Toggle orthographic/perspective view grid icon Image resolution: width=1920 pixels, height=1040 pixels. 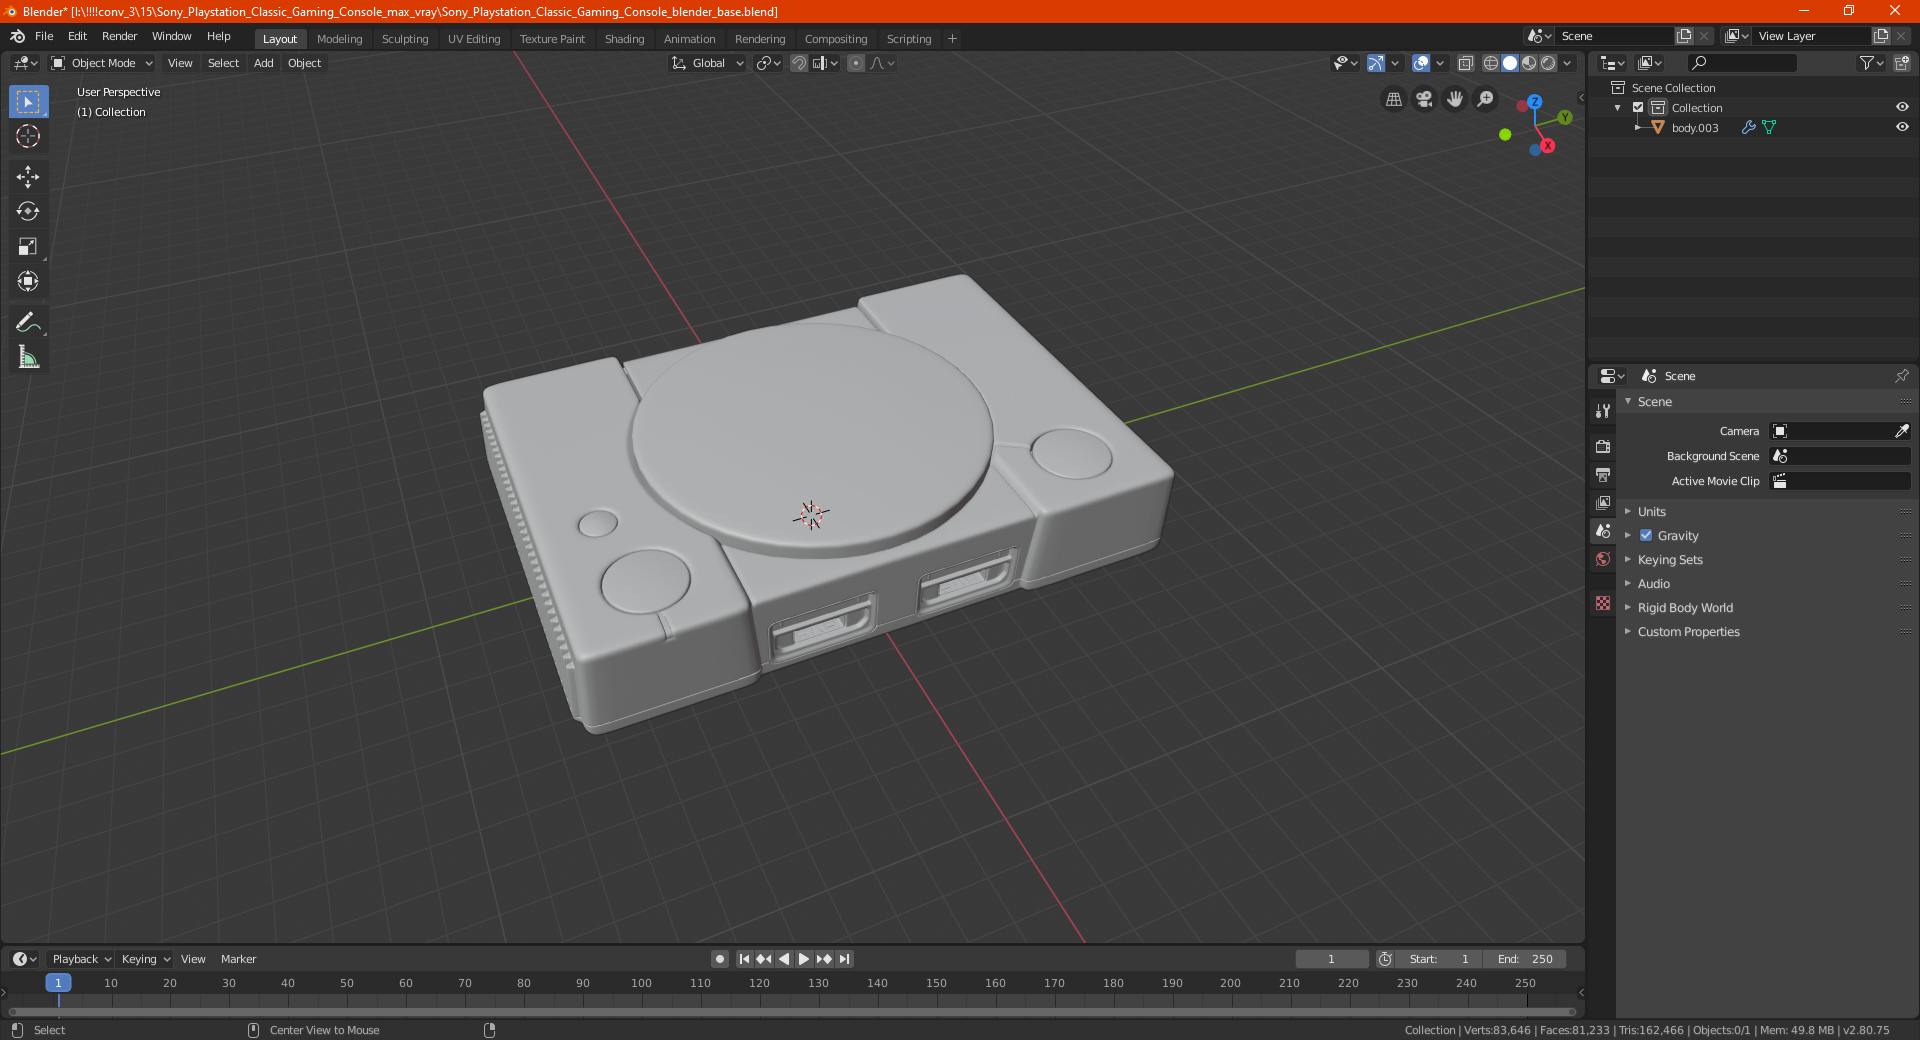(1393, 99)
